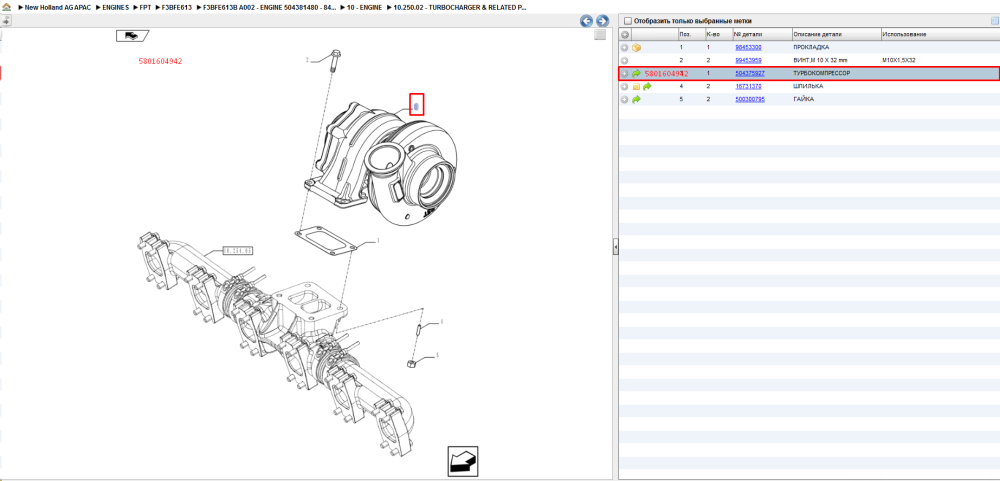The width and height of the screenshot is (1000, 481).
Task: Open the 'ENGINES' breadcrumb
Action: [x=115, y=6]
